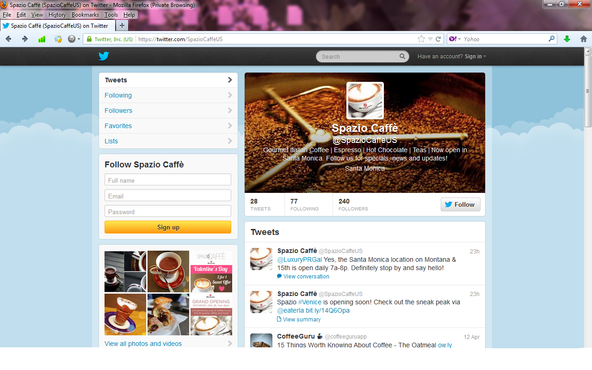Click chevron beside View all photos and videos

(x=230, y=344)
